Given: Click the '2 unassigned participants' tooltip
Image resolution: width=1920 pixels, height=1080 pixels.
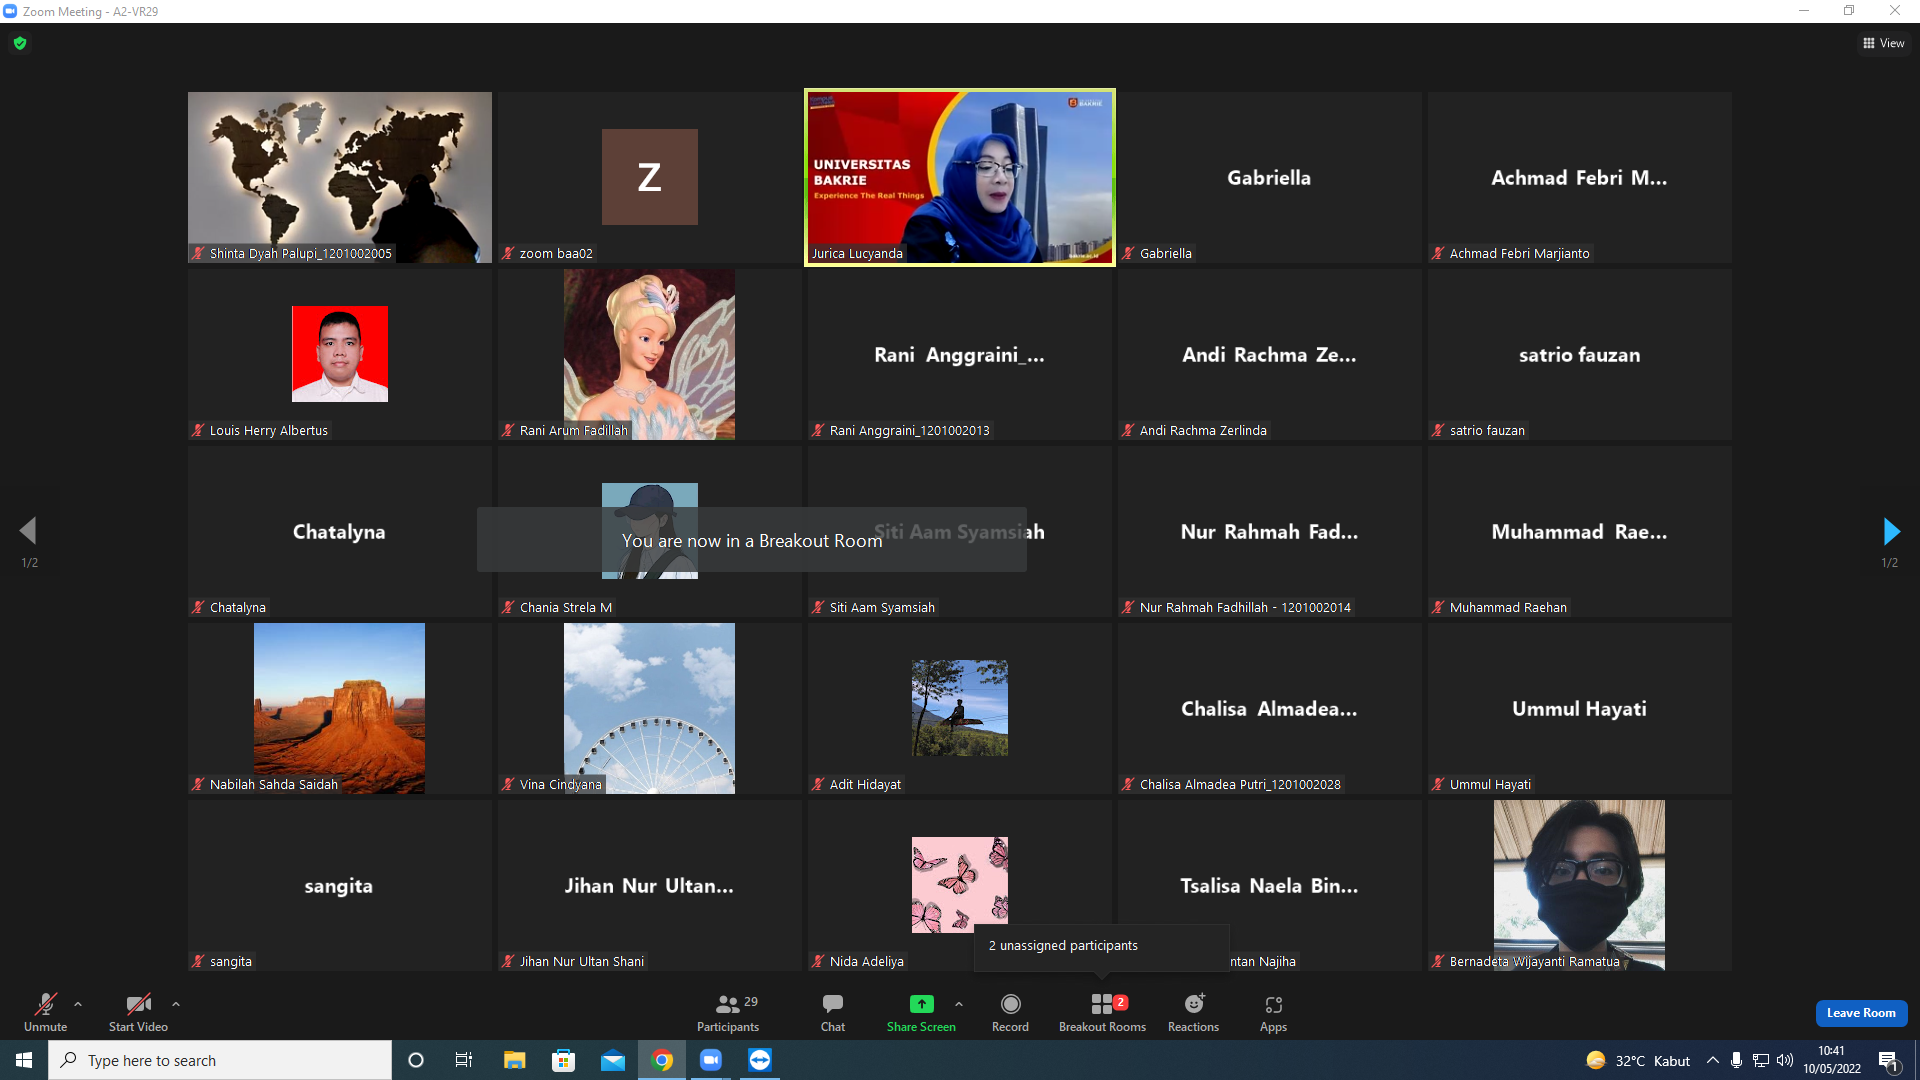Looking at the screenshot, I should (1101, 946).
